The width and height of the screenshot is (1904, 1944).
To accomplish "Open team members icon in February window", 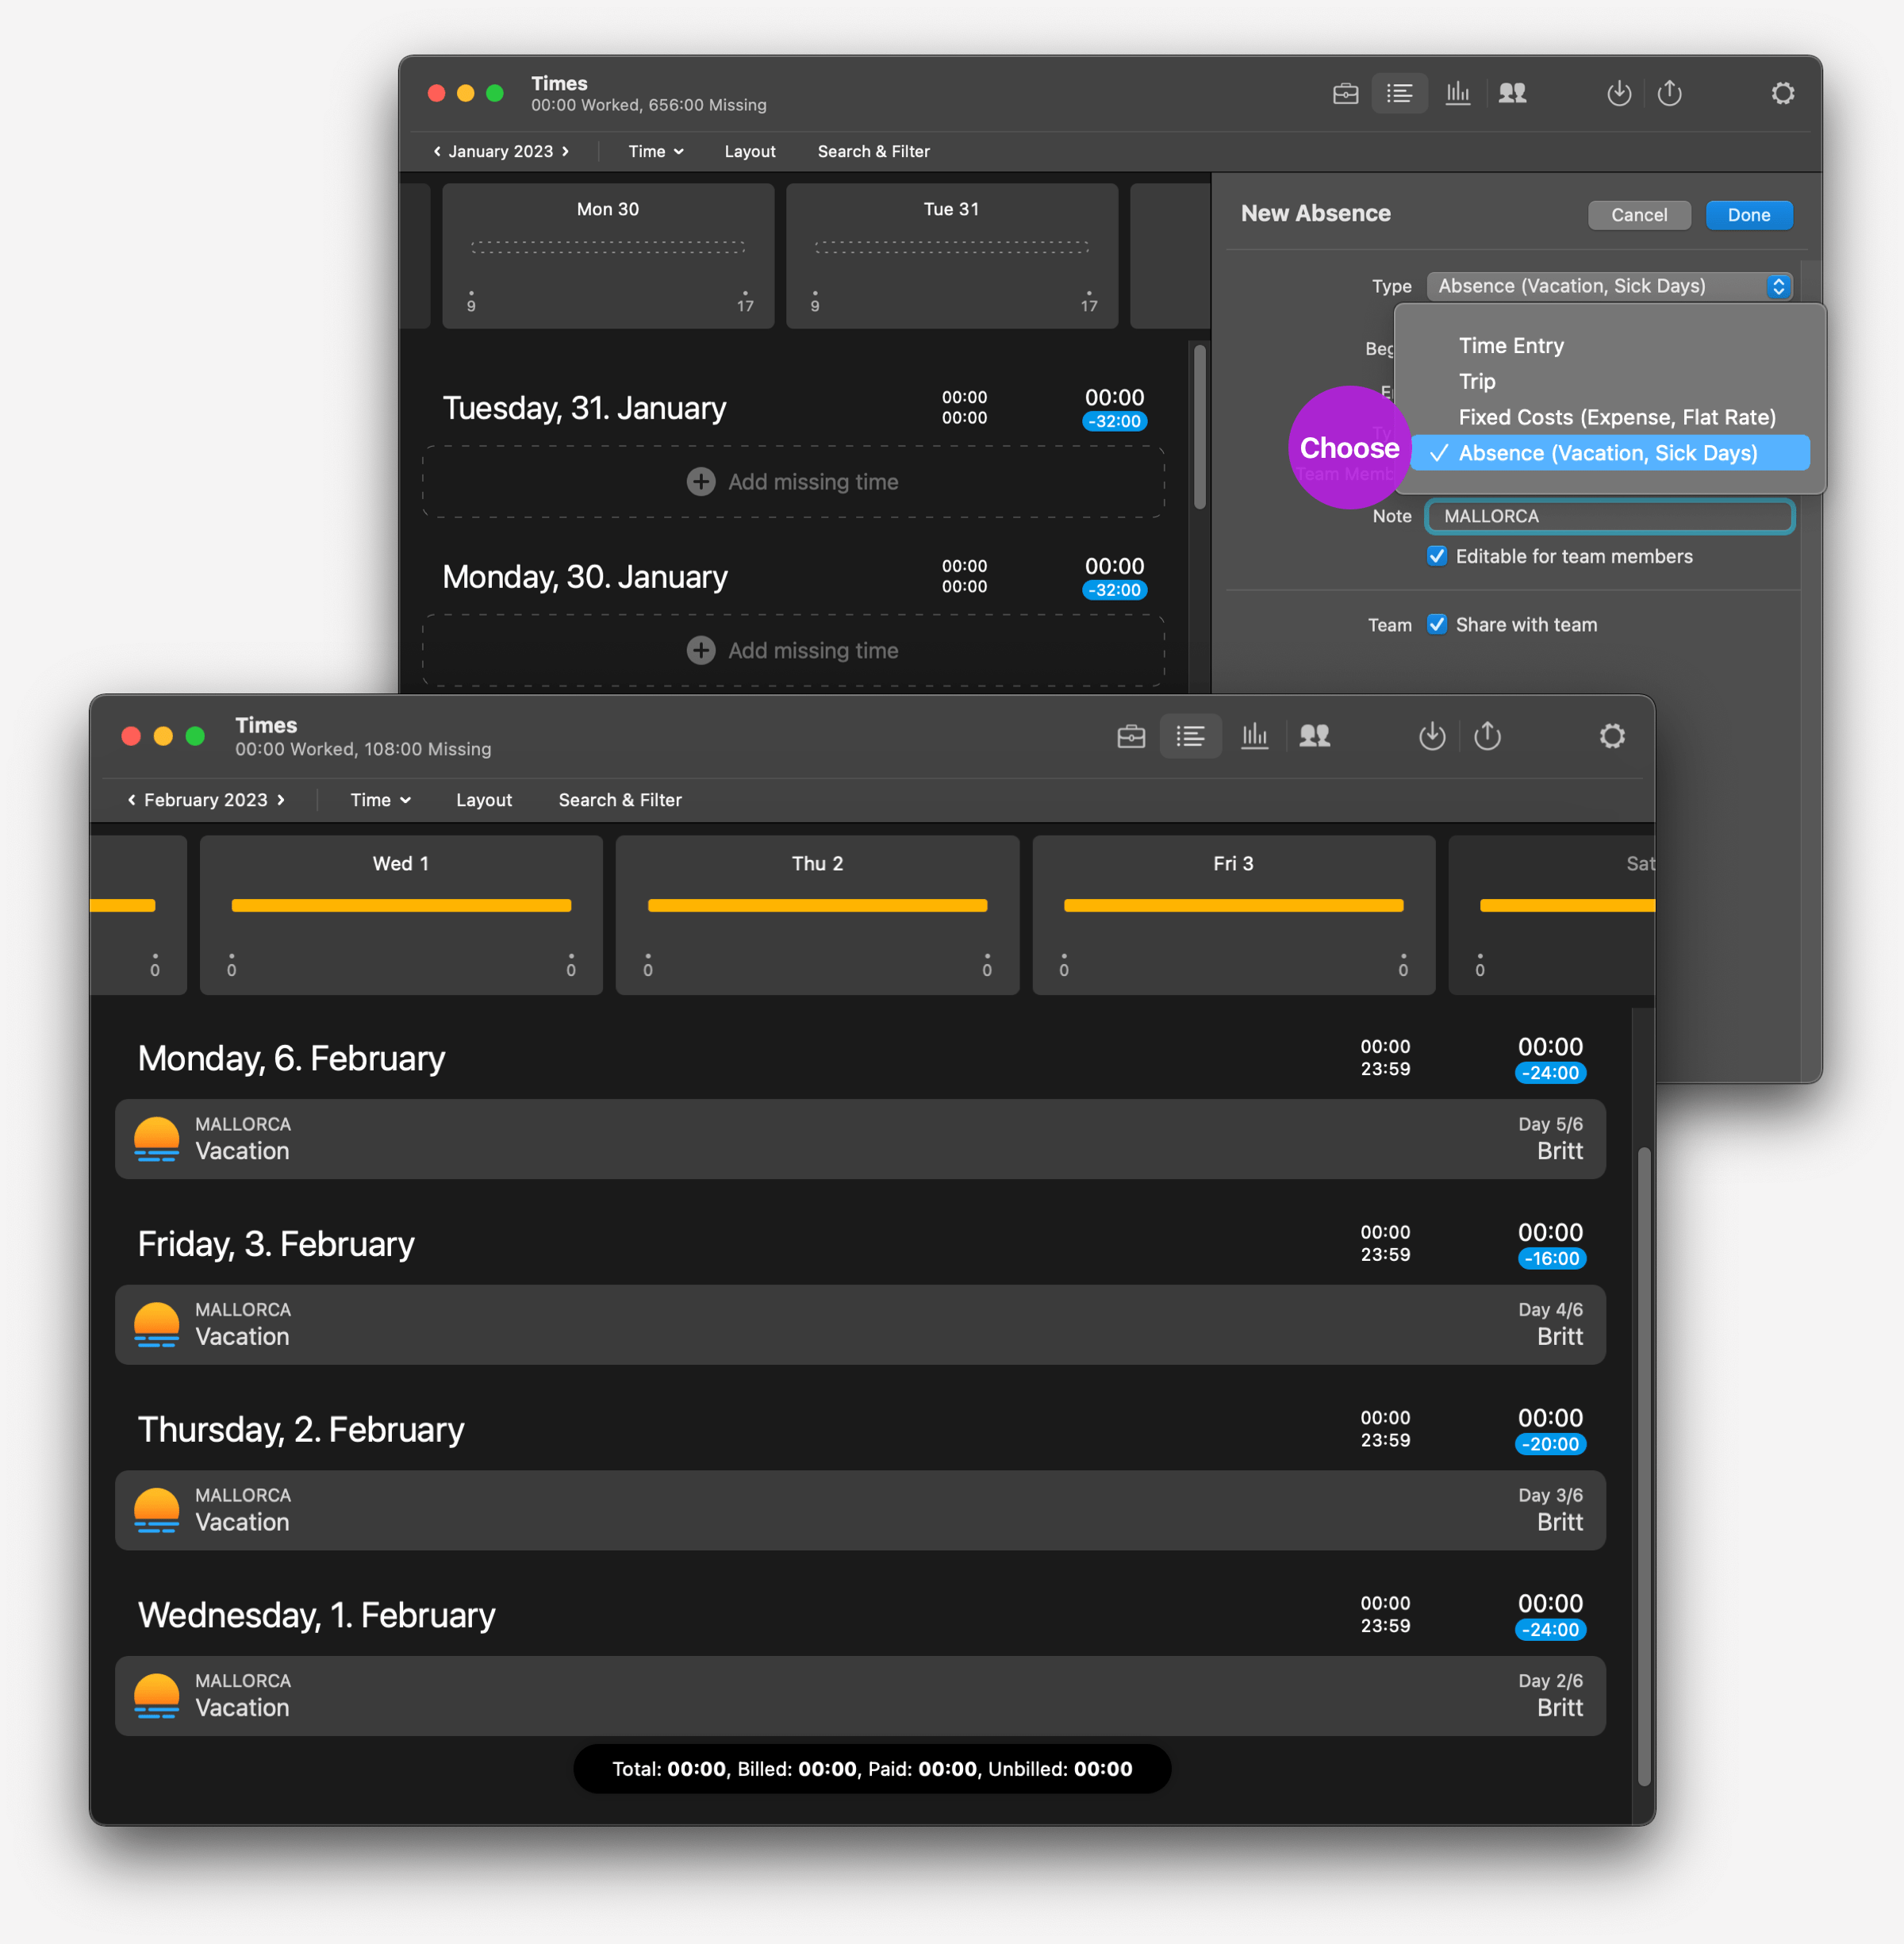I will [1315, 737].
